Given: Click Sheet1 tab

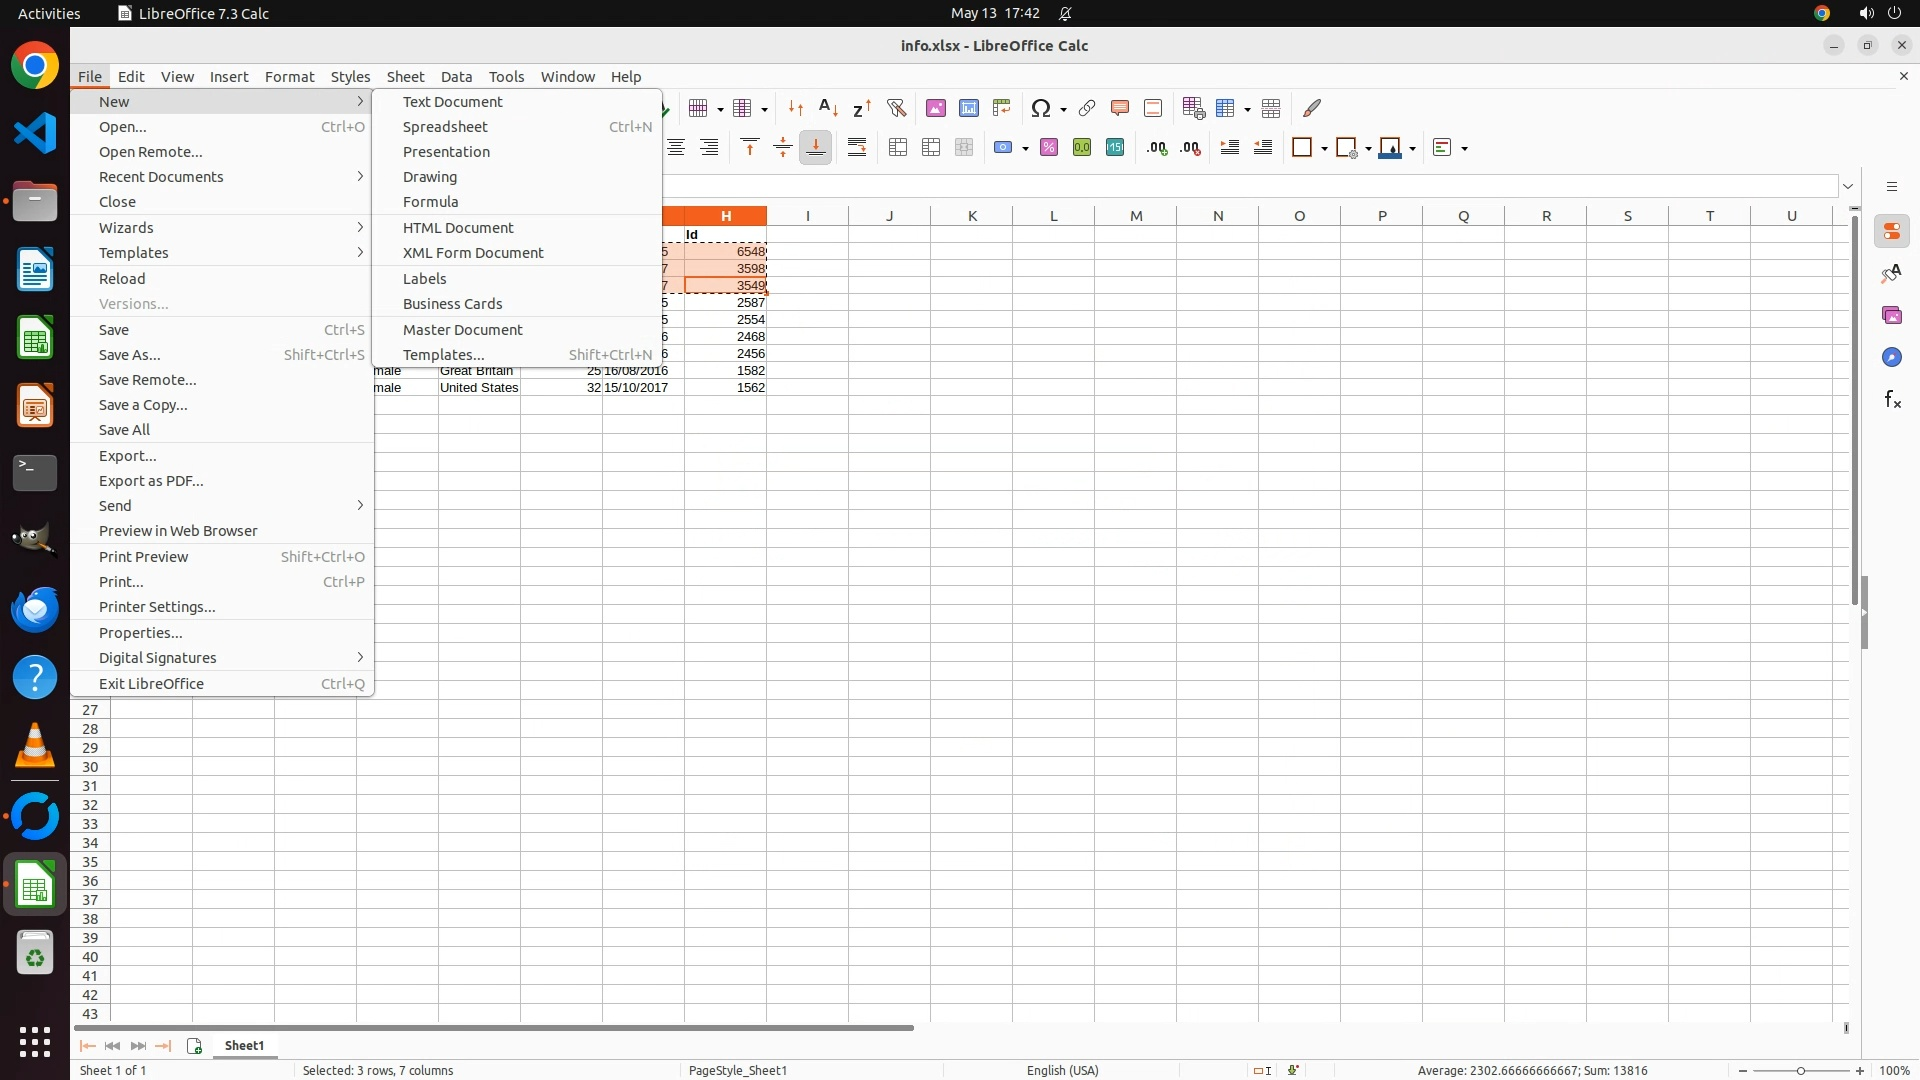Looking at the screenshot, I should (x=244, y=1045).
